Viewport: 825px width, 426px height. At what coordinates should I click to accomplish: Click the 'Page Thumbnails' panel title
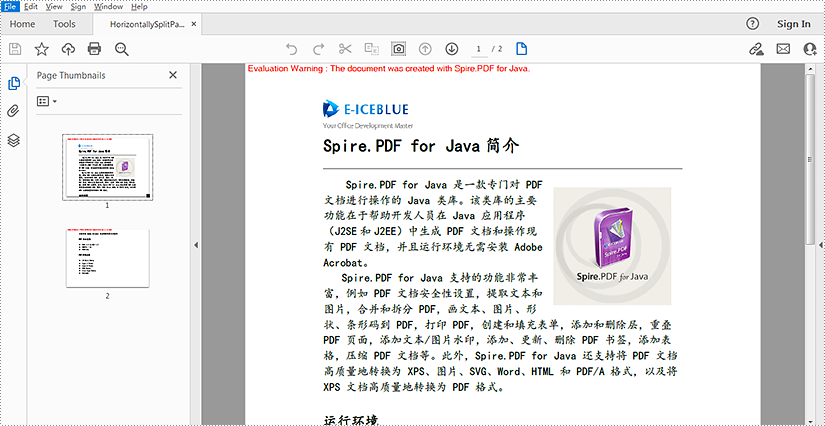click(71, 75)
